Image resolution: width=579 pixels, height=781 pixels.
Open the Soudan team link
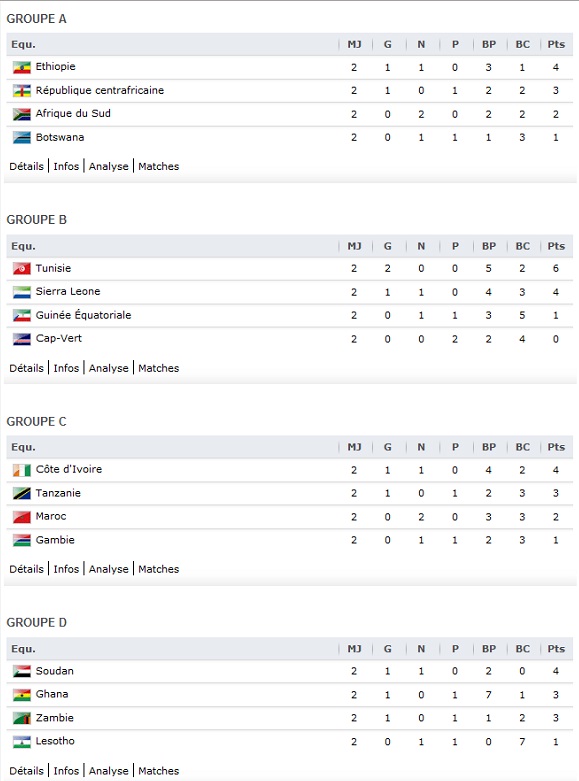[x=54, y=671]
